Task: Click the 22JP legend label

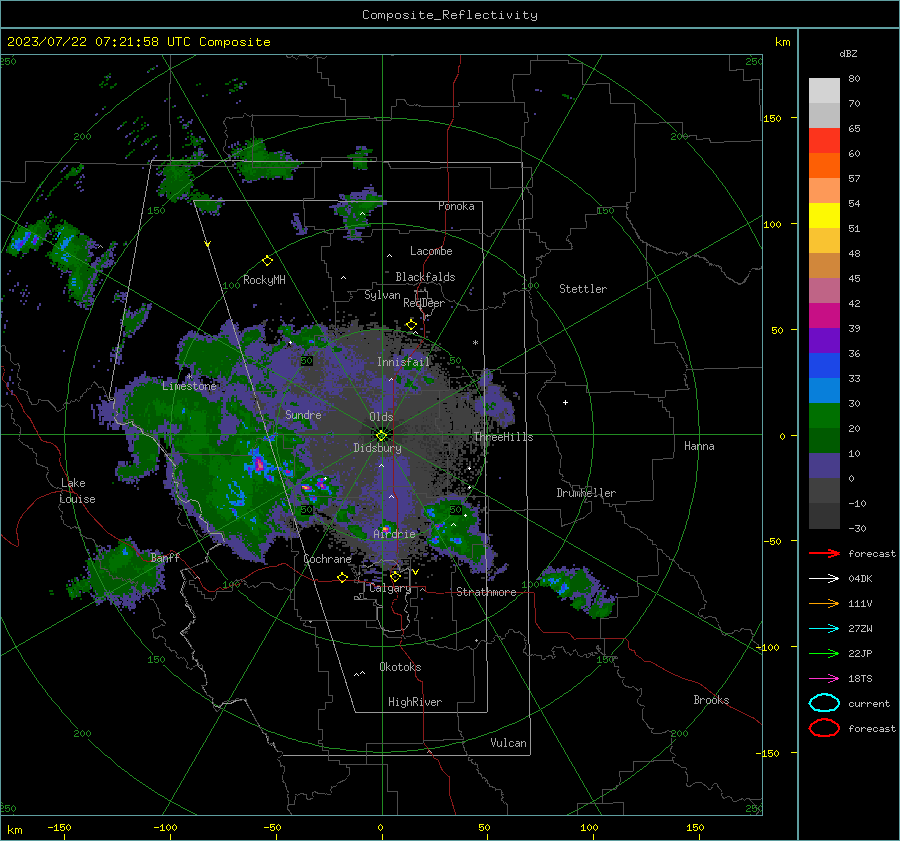Action: coord(860,653)
